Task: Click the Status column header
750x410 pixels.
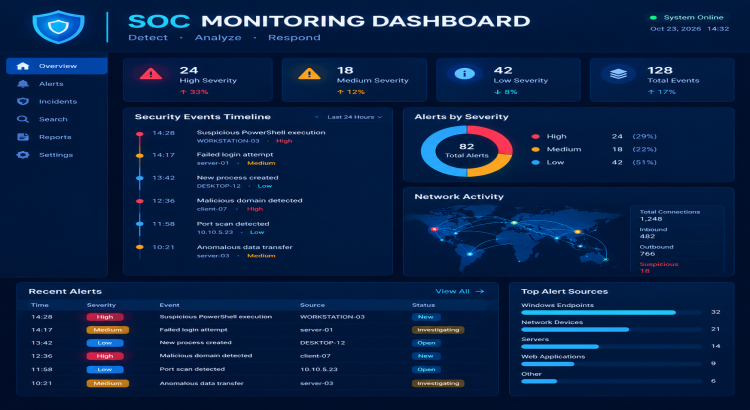Action: coord(423,305)
